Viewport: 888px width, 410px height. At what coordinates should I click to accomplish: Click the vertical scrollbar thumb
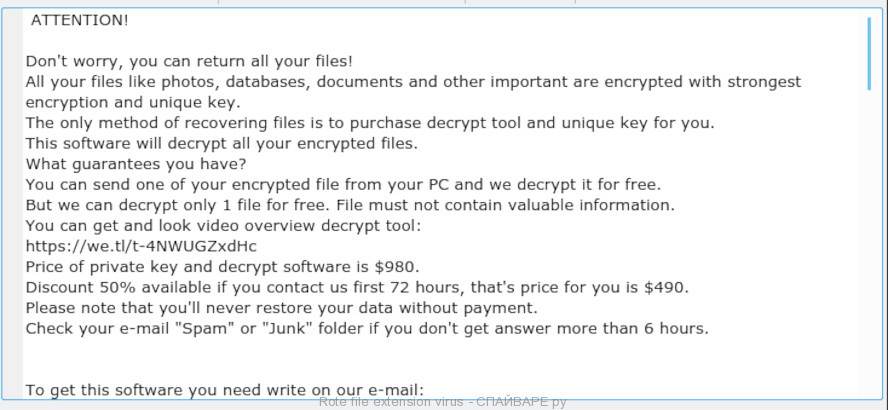pos(869,54)
